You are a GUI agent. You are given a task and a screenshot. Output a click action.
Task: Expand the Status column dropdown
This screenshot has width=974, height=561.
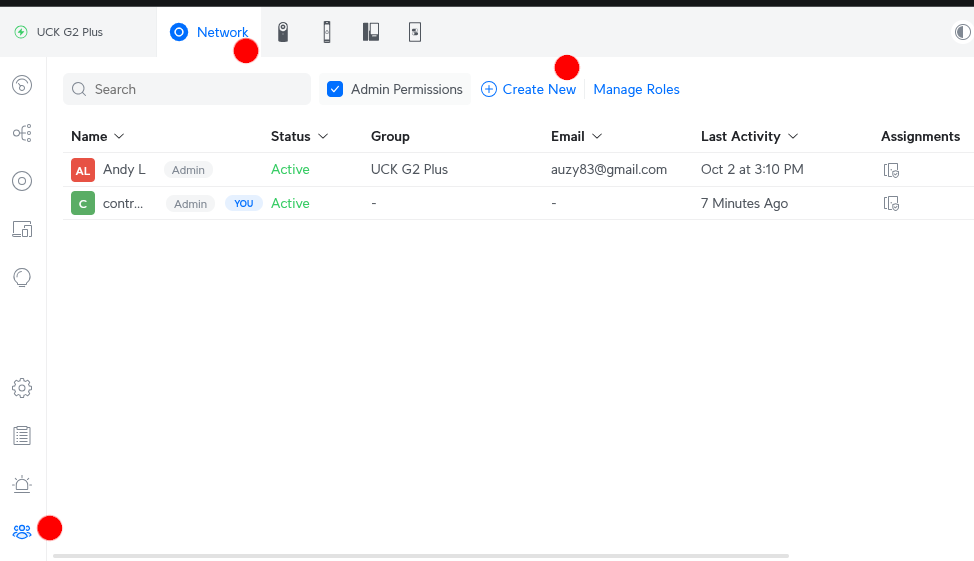coord(323,136)
